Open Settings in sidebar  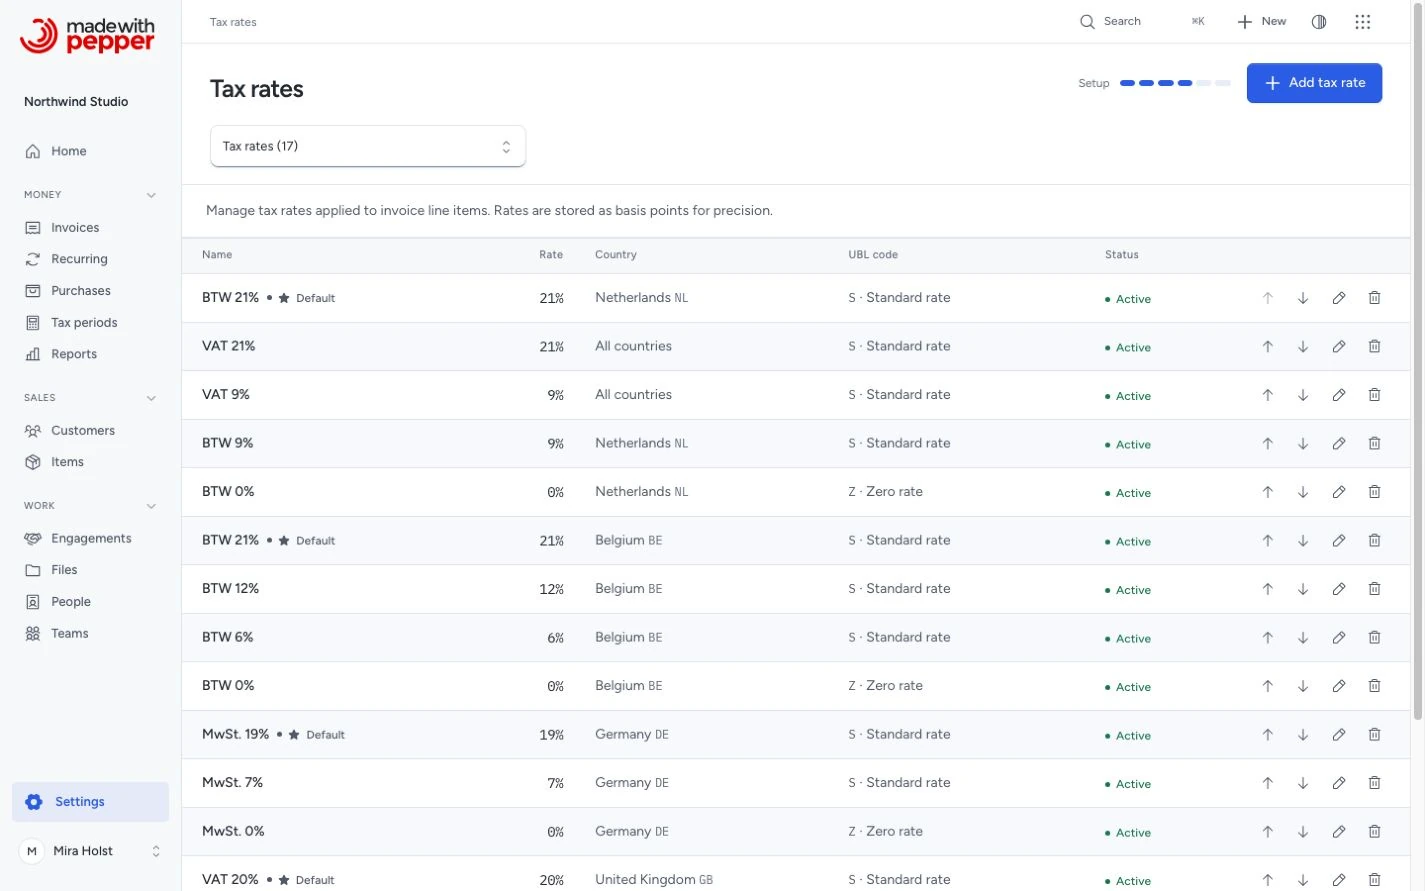(90, 802)
